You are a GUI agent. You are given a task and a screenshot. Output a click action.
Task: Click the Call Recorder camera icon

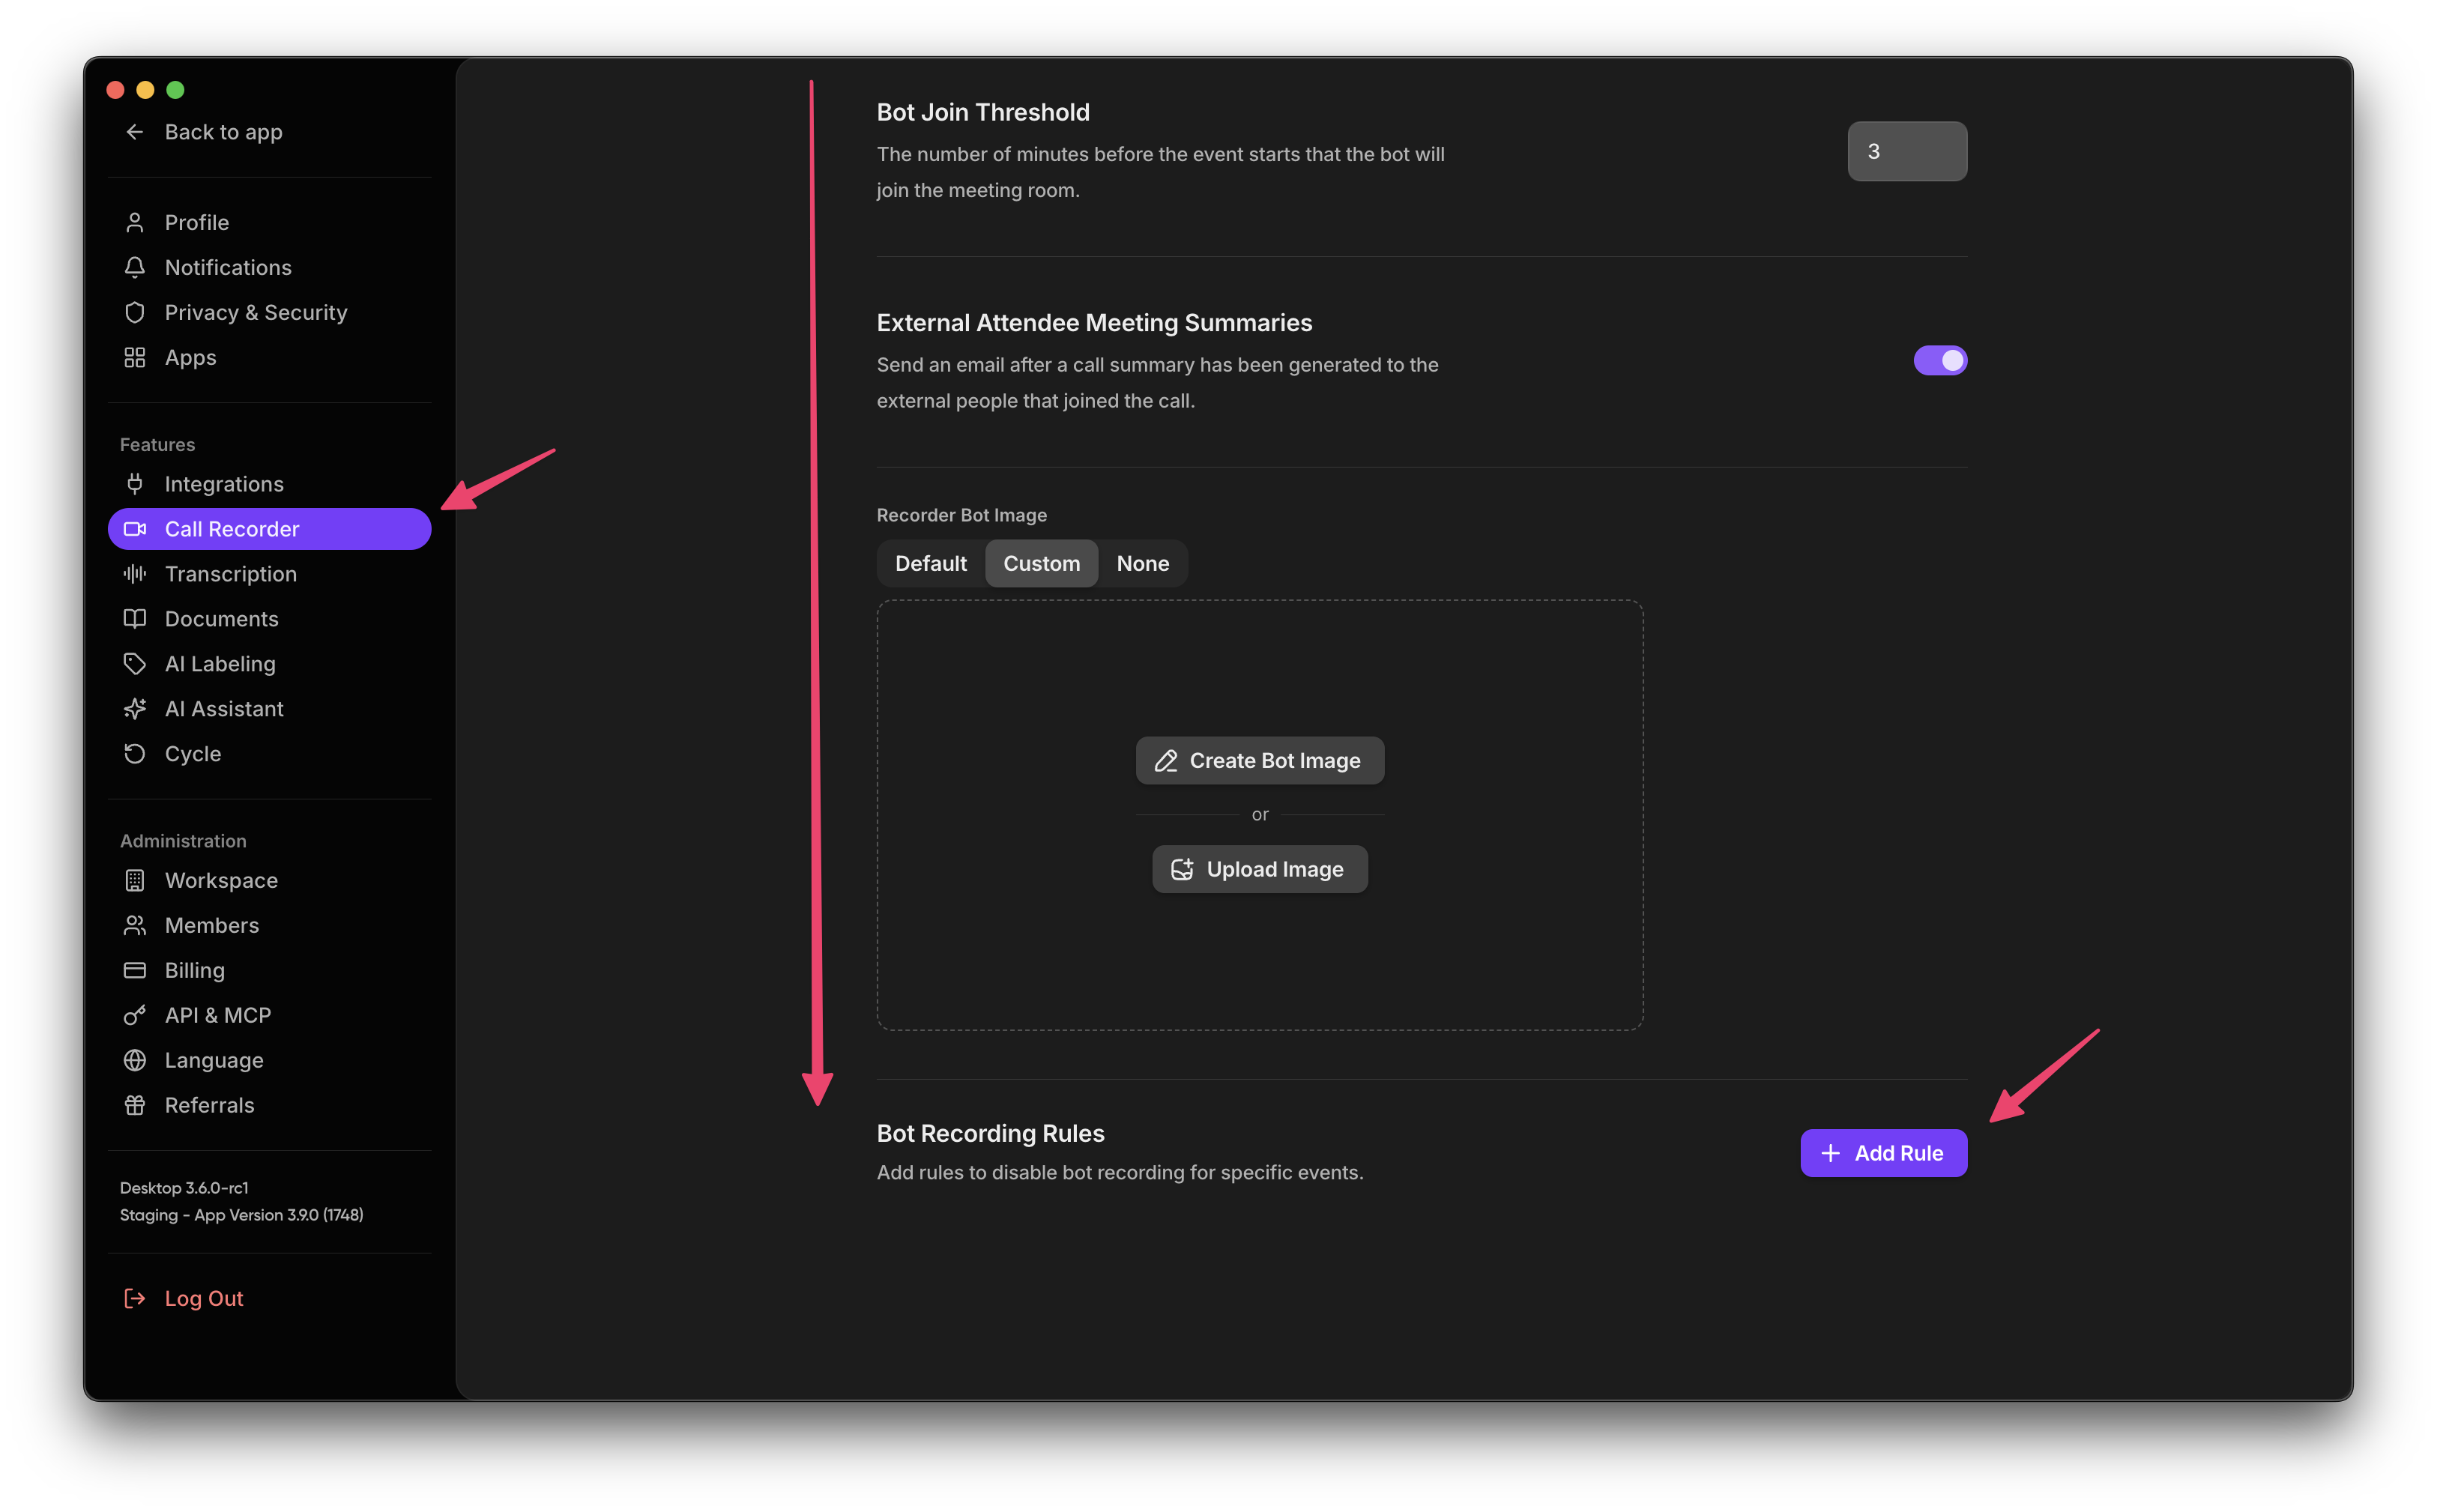[135, 529]
